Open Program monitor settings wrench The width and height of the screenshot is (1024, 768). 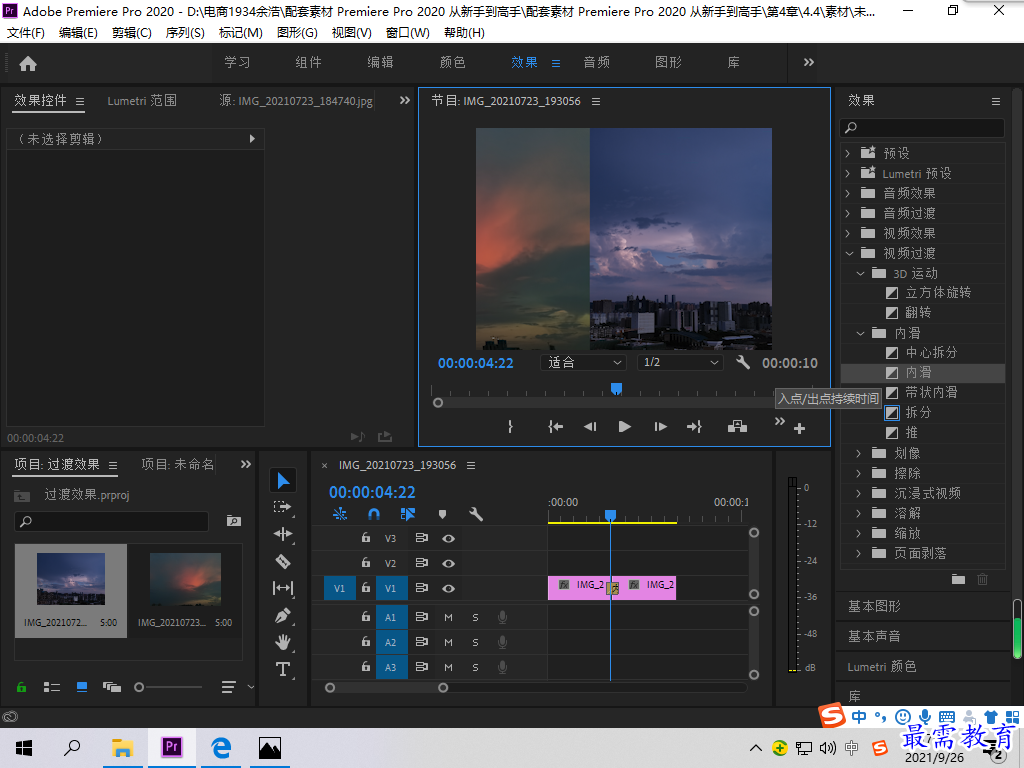pyautogui.click(x=743, y=362)
